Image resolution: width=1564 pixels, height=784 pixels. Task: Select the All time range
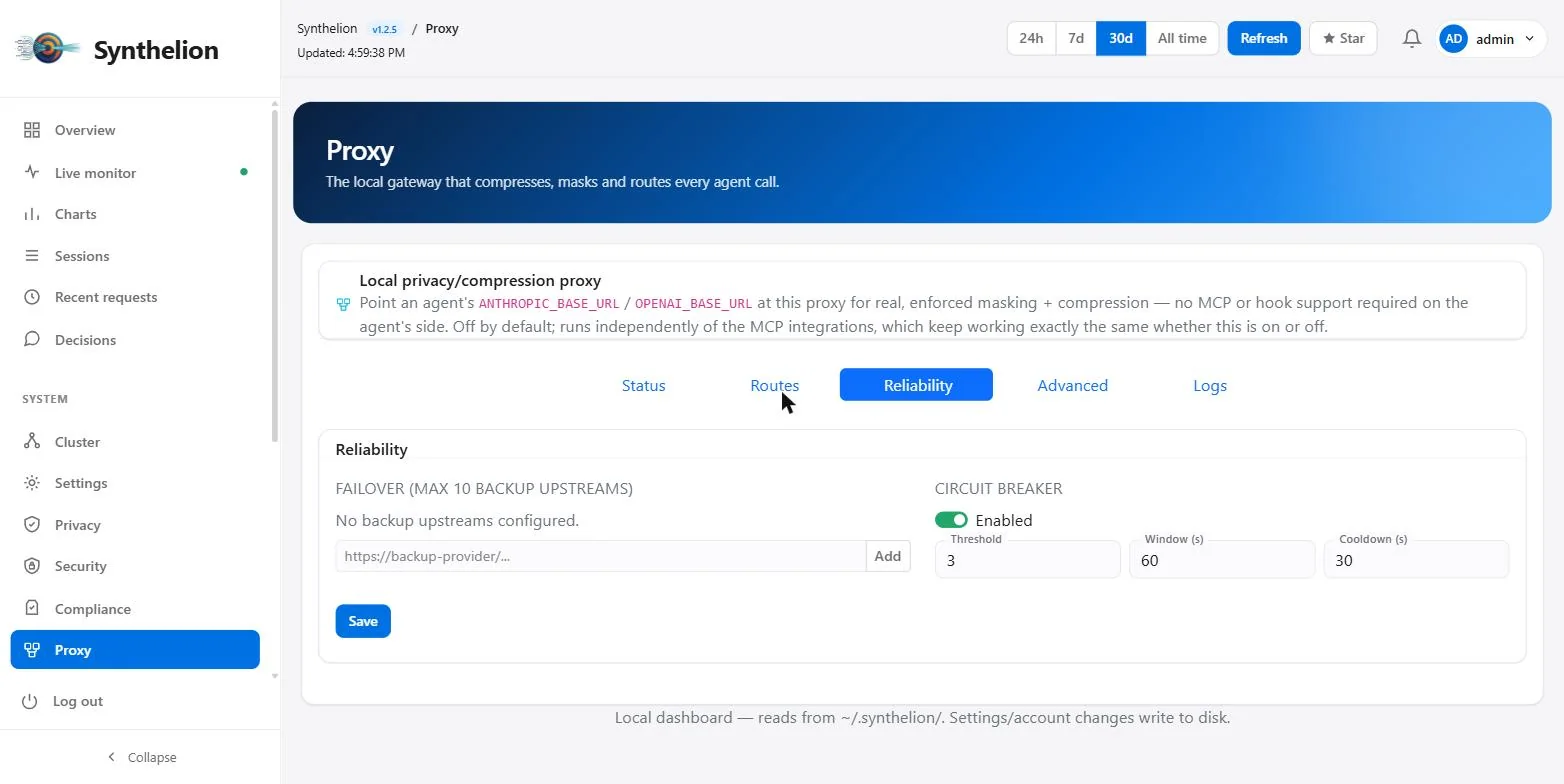click(1182, 38)
